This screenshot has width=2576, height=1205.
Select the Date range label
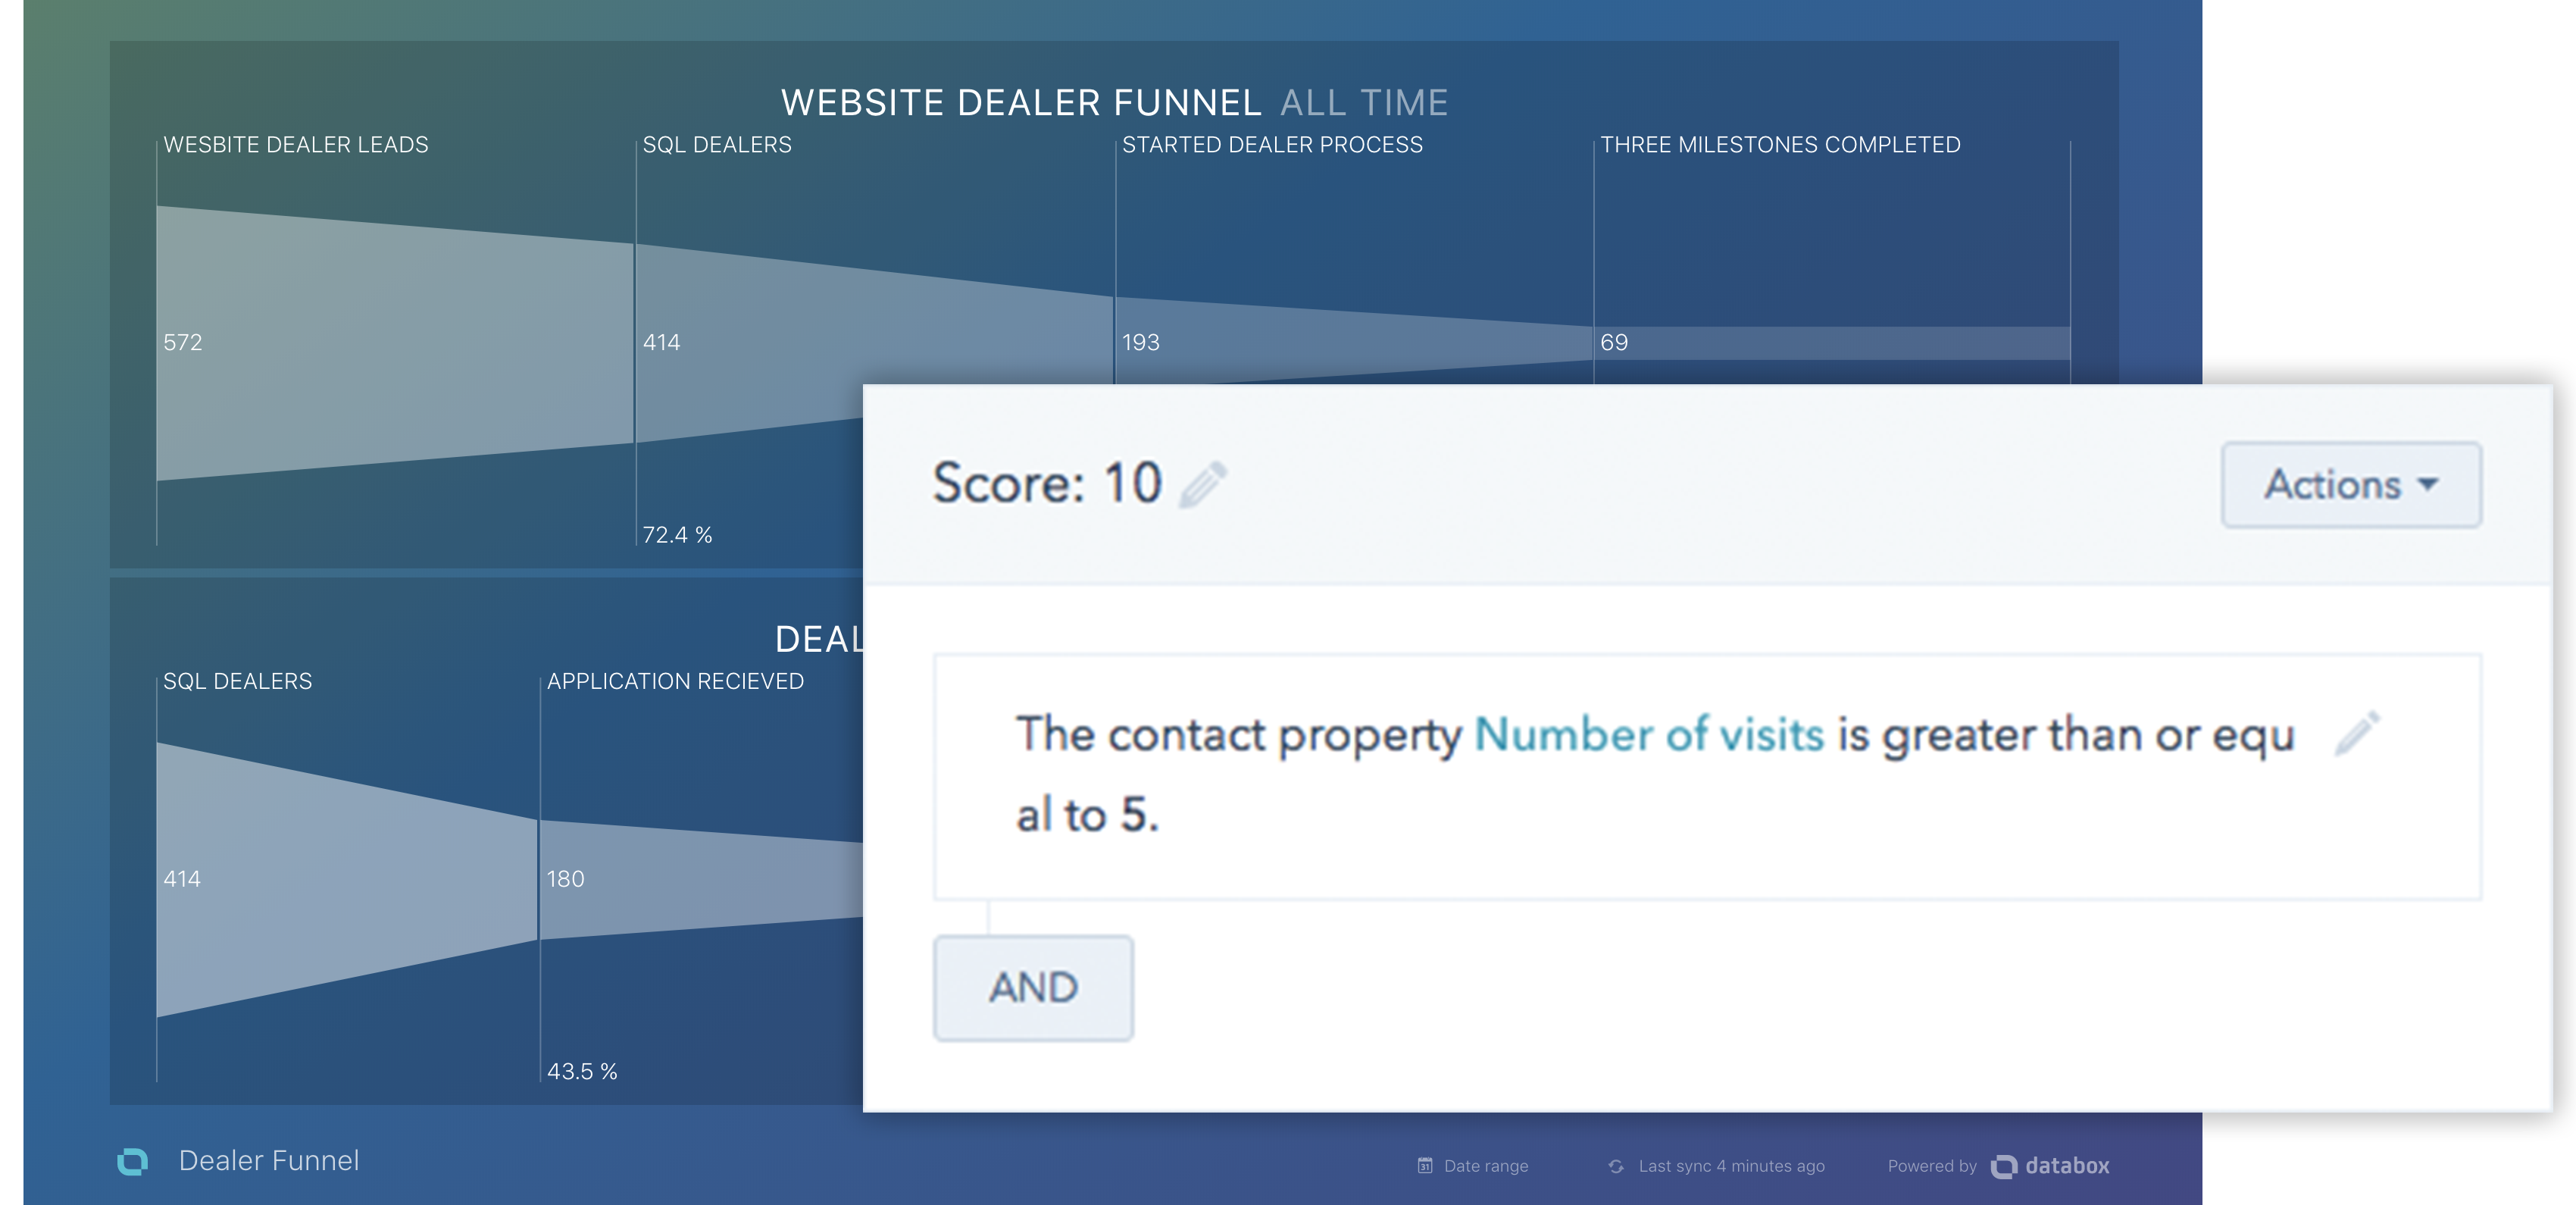pyautogui.click(x=1486, y=1166)
